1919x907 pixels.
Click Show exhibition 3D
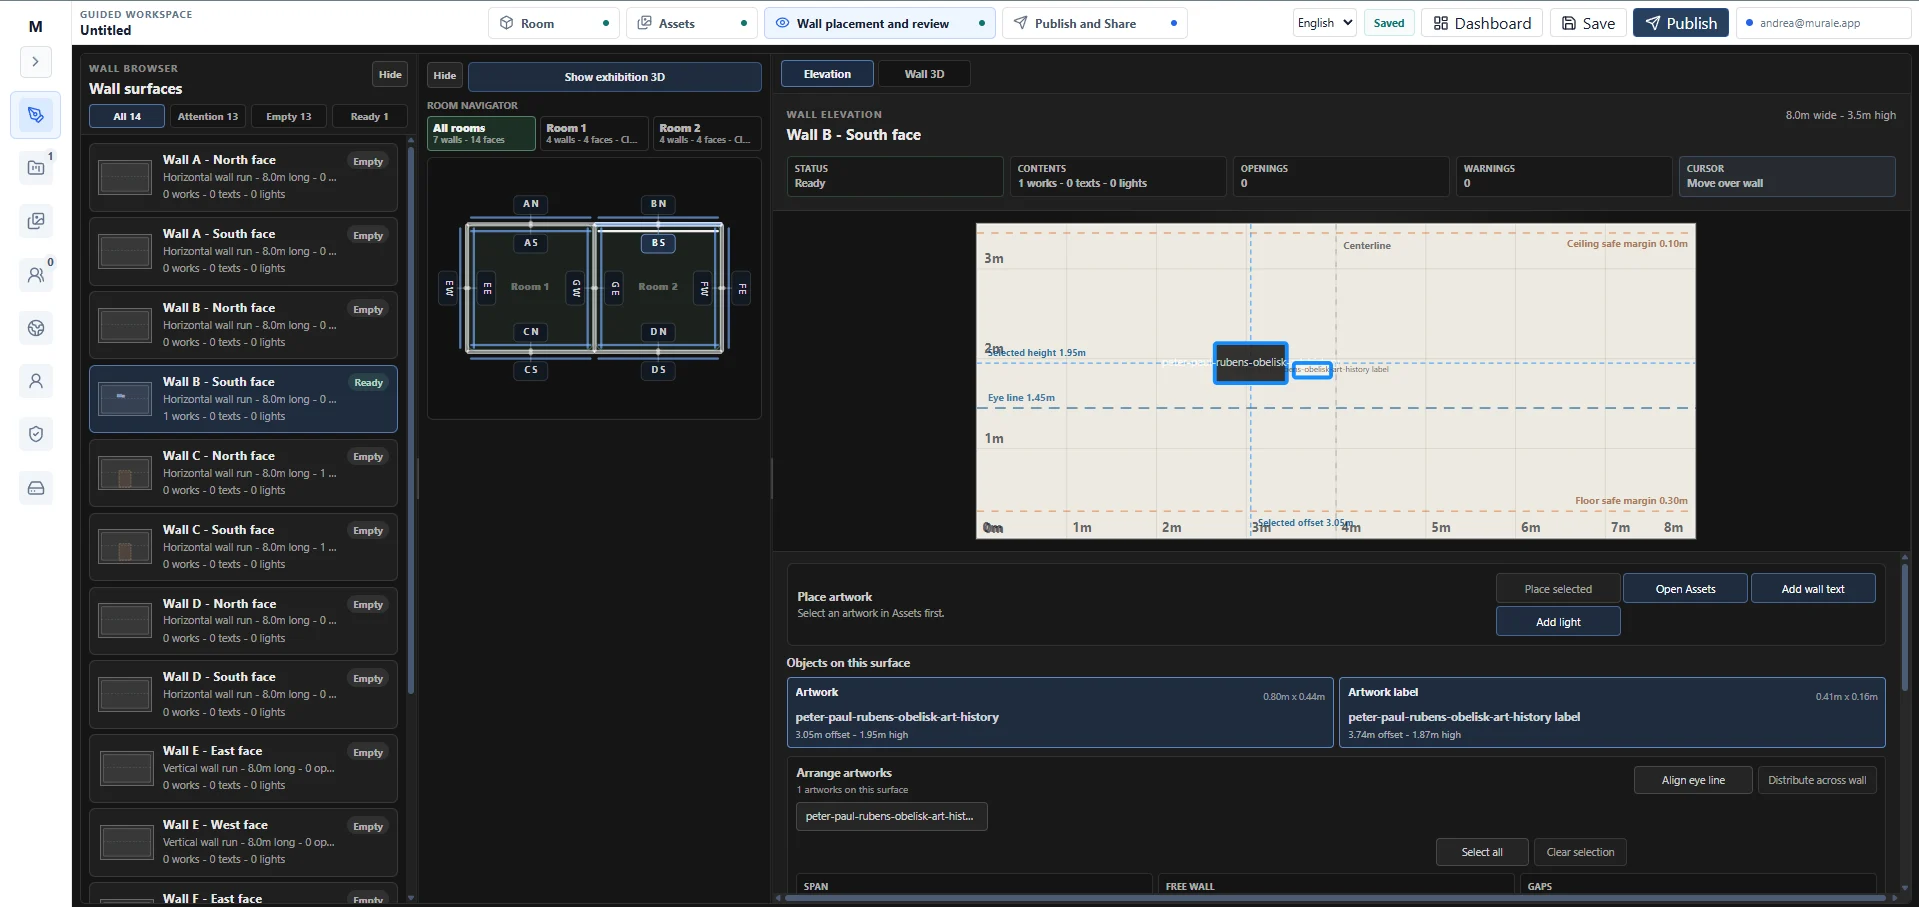614,77
